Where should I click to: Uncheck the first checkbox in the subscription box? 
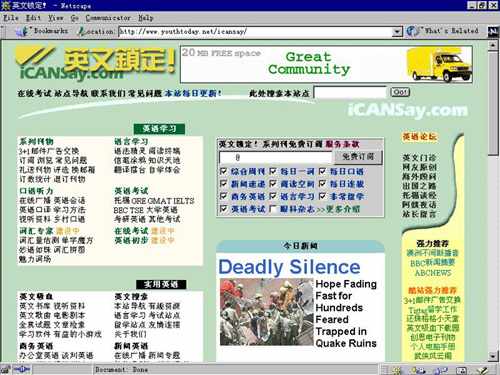point(224,171)
